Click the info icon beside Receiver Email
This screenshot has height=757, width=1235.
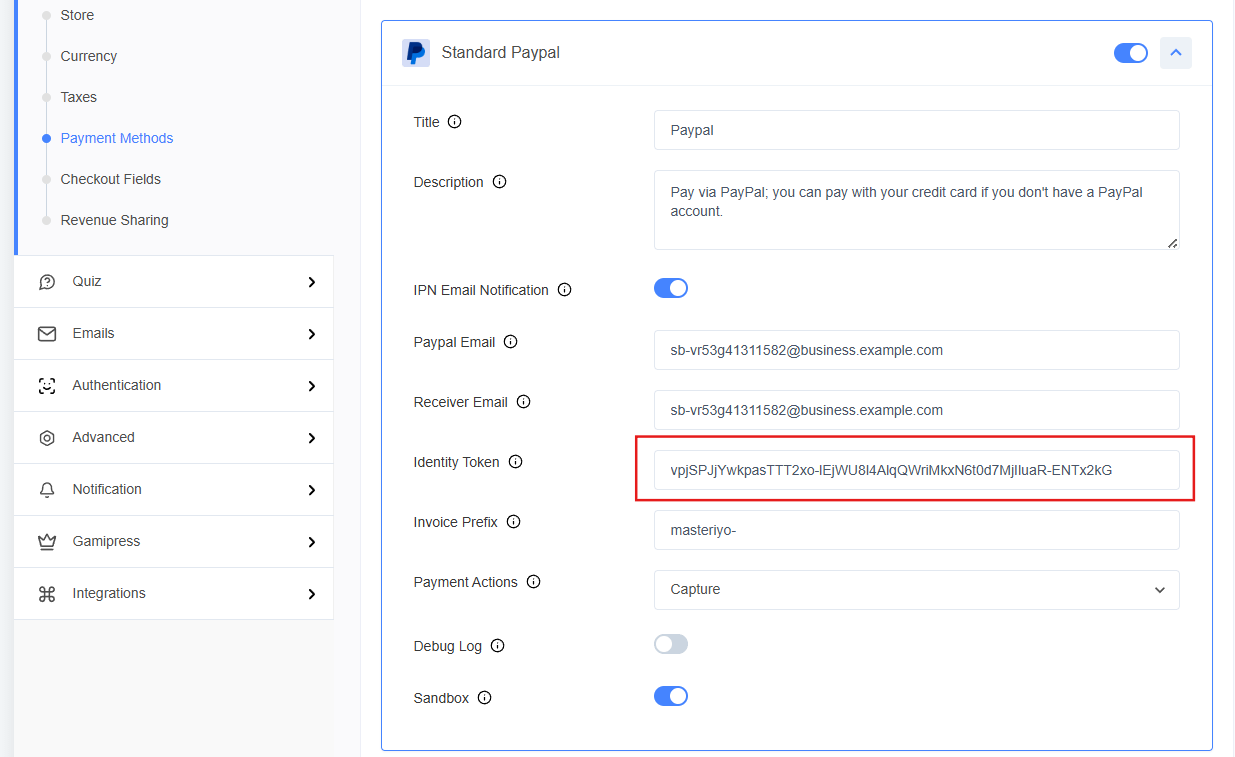pos(523,402)
